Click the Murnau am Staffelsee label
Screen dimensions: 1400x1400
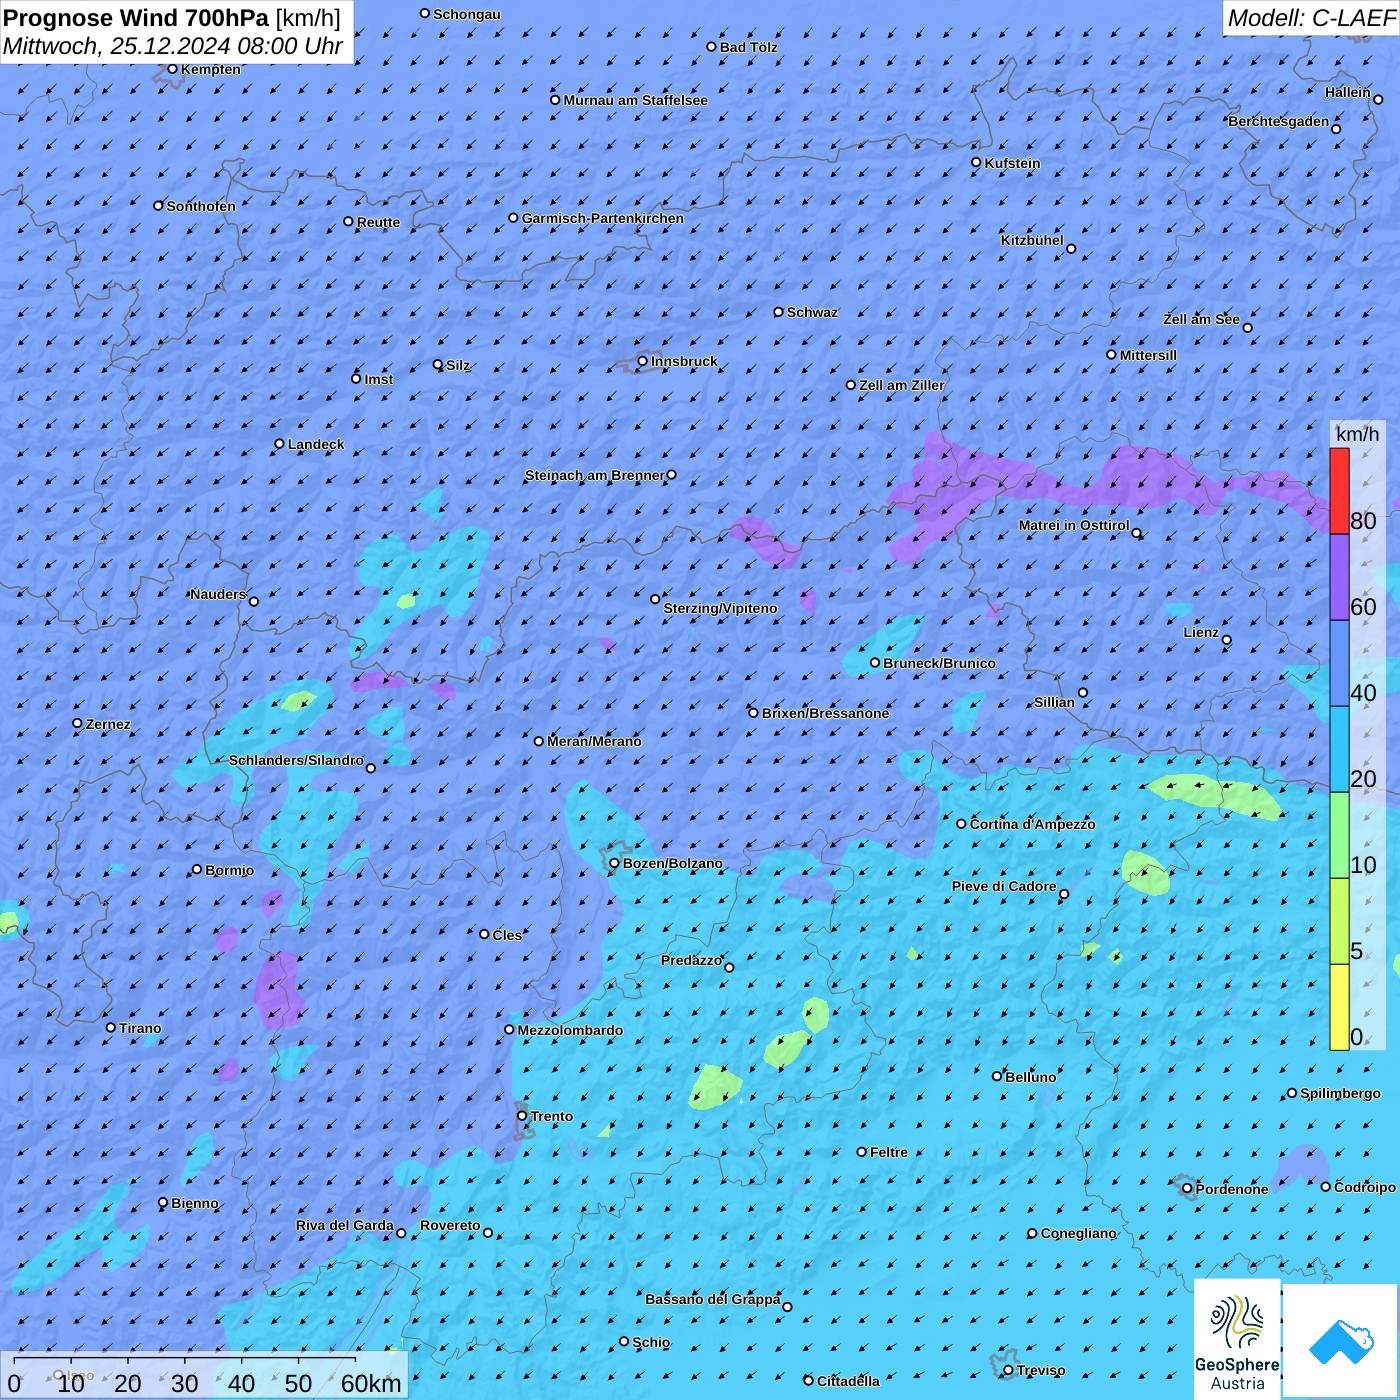click(635, 100)
